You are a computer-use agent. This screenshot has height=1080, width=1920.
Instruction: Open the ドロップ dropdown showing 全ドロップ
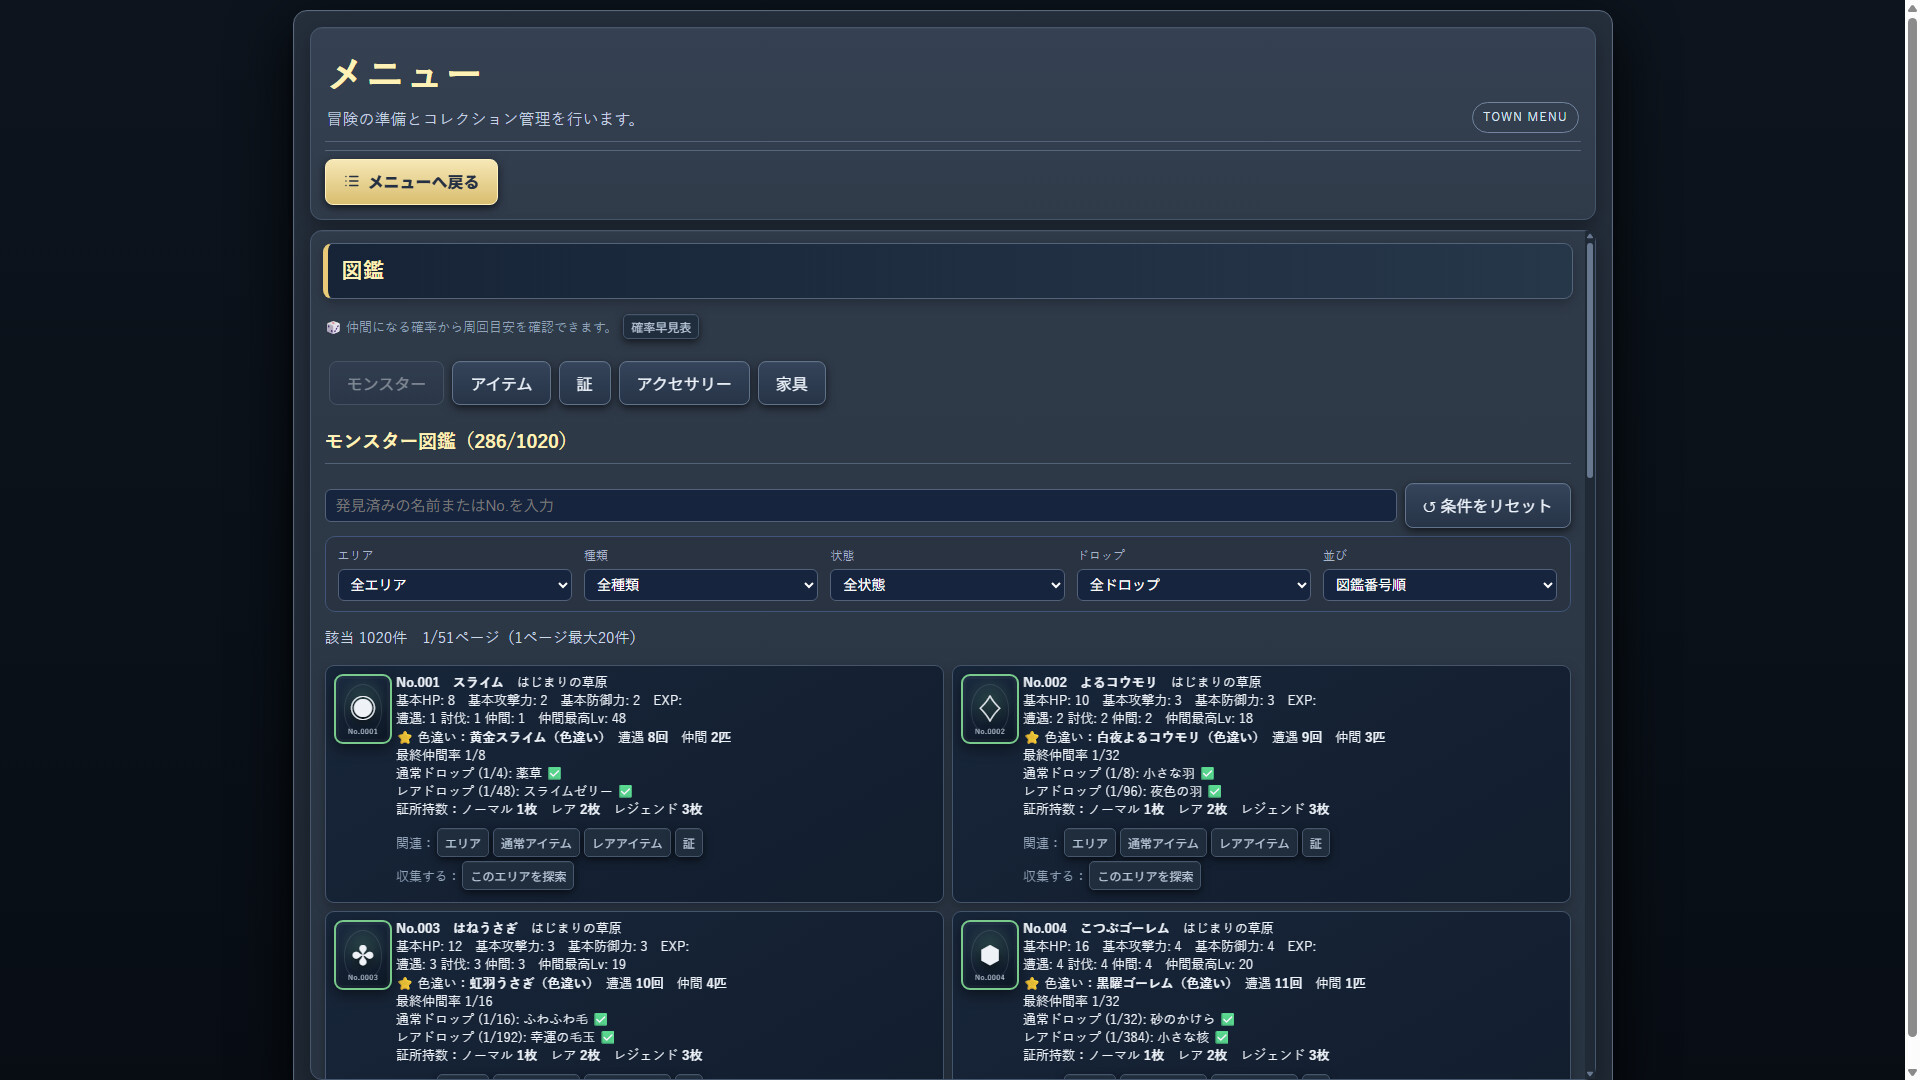(x=1193, y=585)
